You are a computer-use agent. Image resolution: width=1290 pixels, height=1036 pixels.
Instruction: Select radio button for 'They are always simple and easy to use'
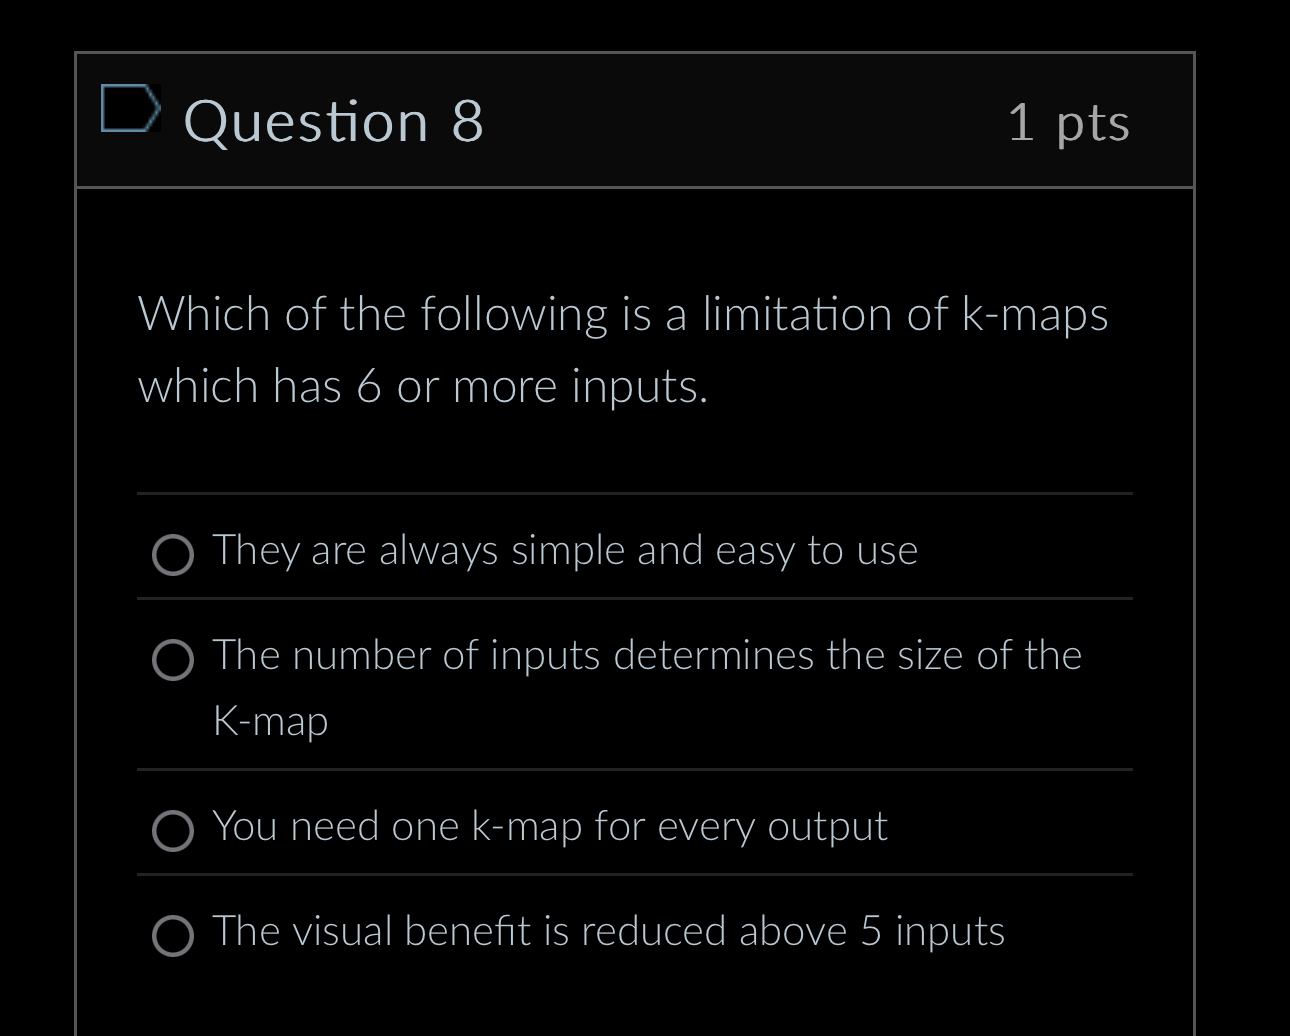pyautogui.click(x=173, y=555)
